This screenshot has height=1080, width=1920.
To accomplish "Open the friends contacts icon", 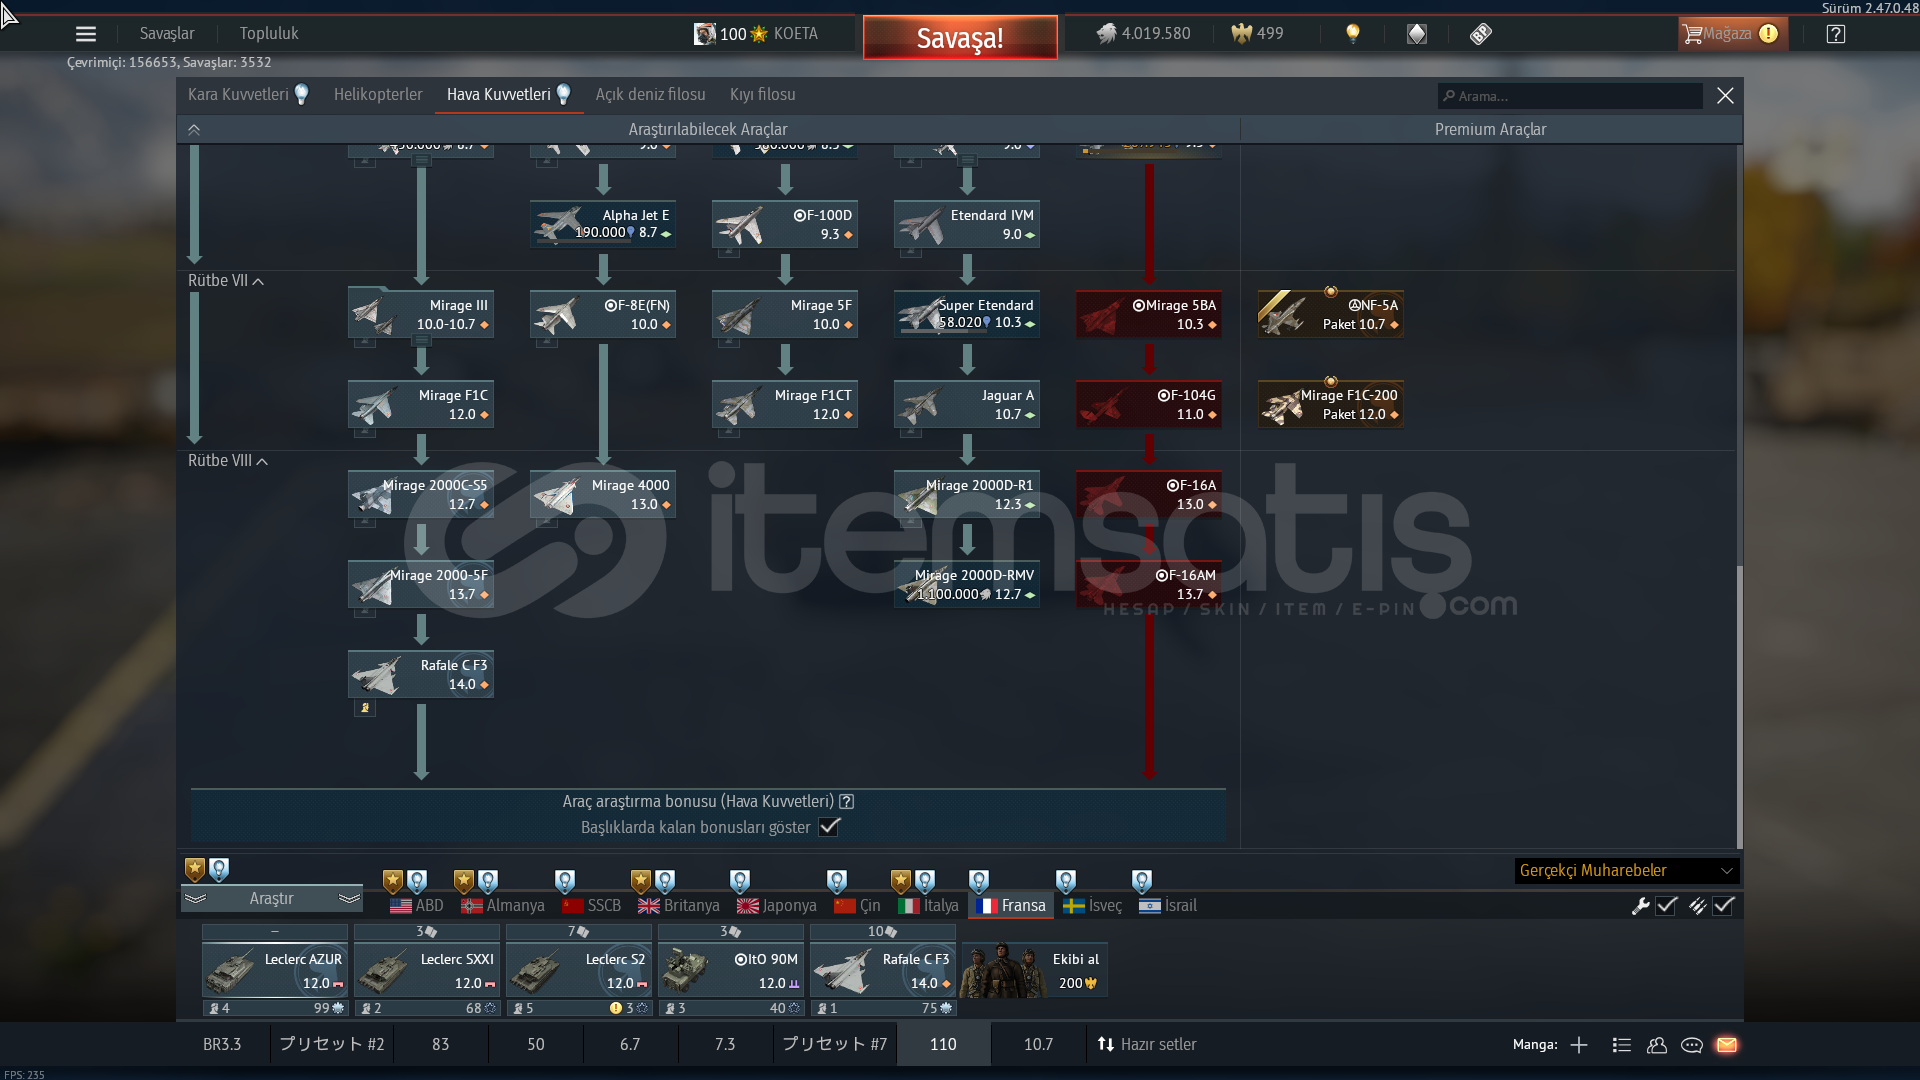I will pos(1657,1045).
